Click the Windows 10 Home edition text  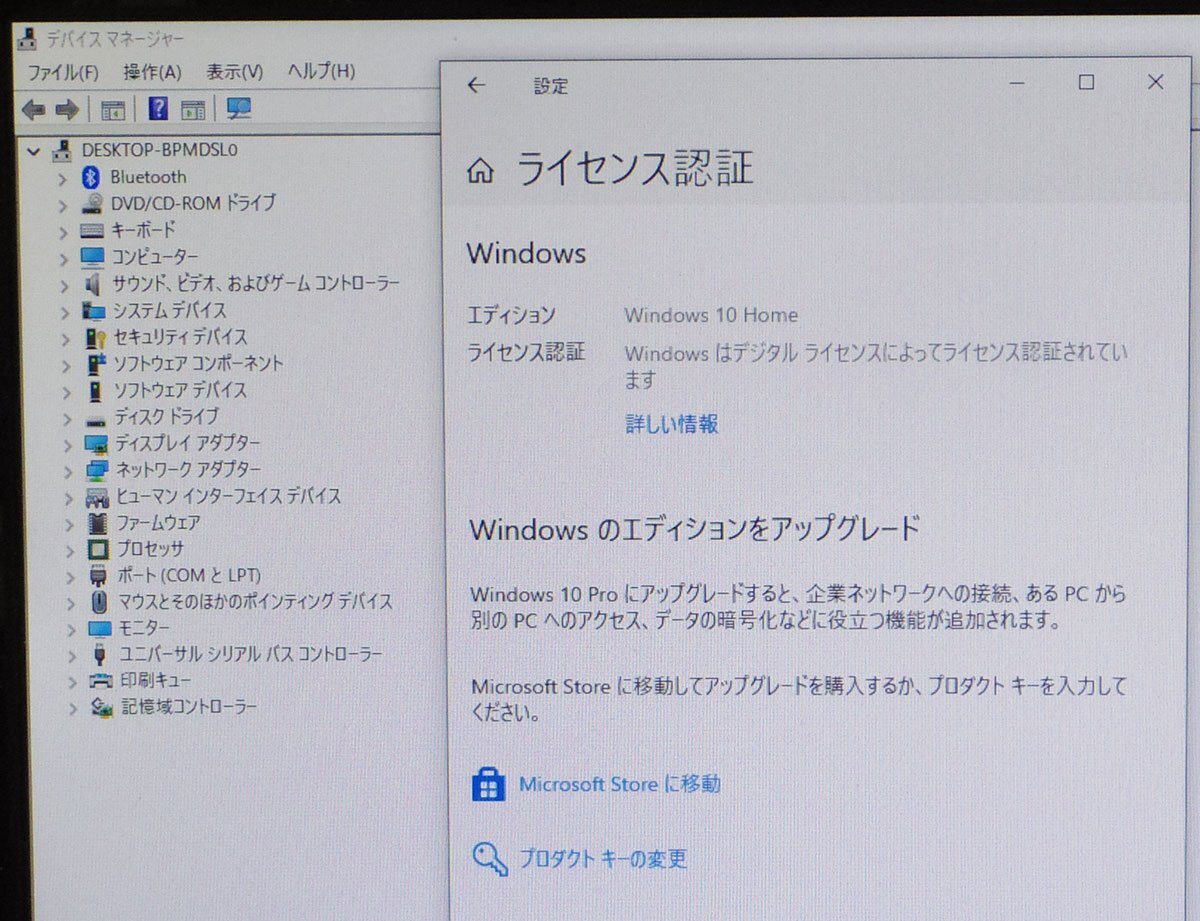pos(712,315)
